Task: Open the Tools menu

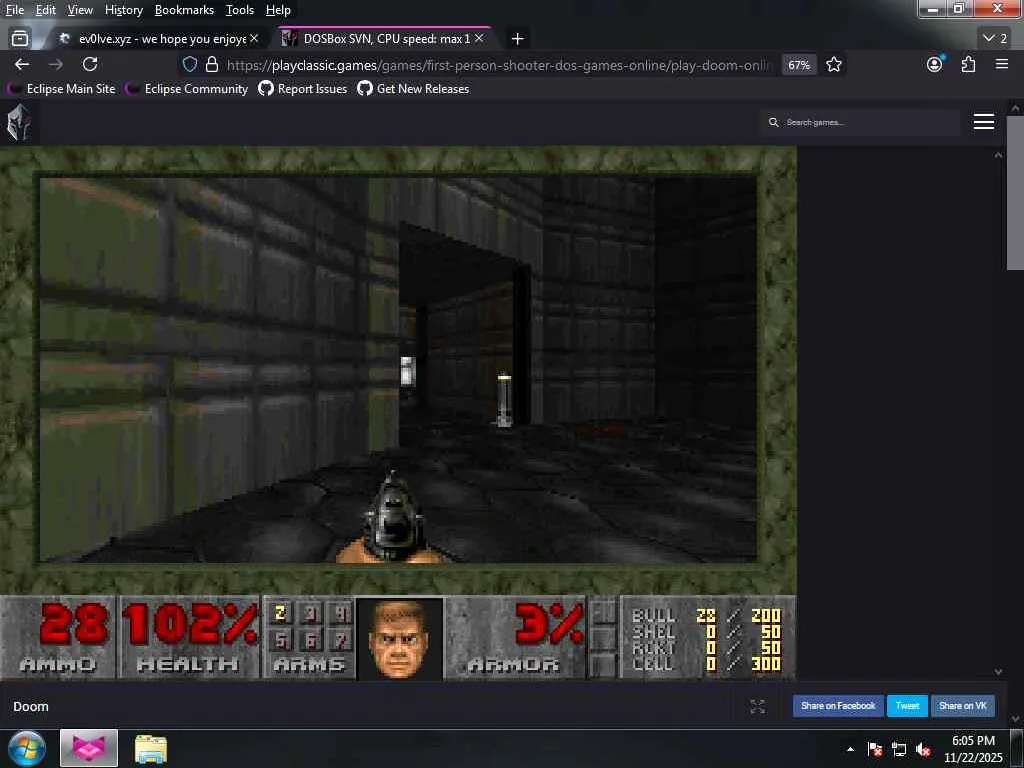Action: coord(240,10)
